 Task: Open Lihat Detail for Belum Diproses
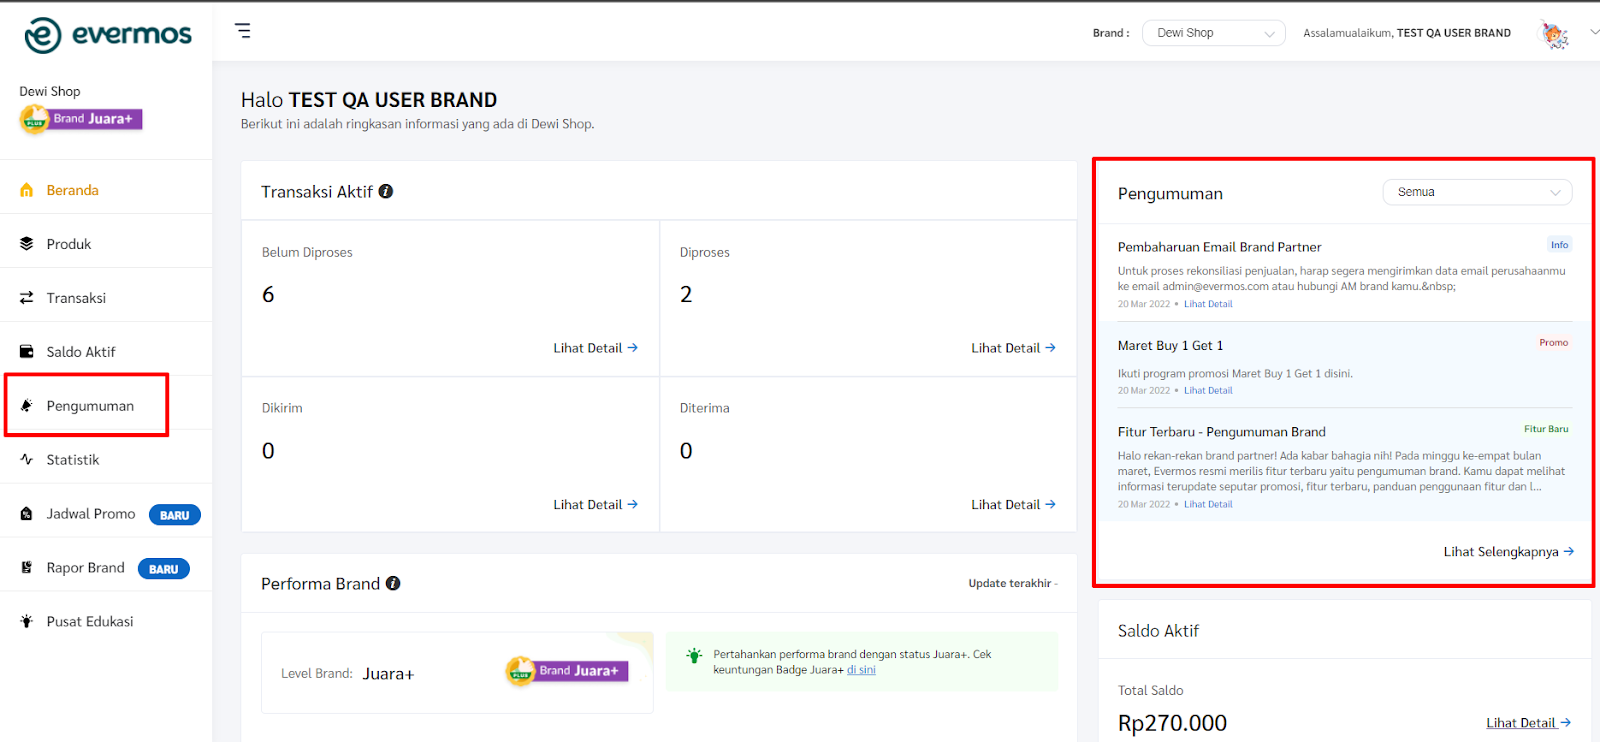(x=596, y=348)
